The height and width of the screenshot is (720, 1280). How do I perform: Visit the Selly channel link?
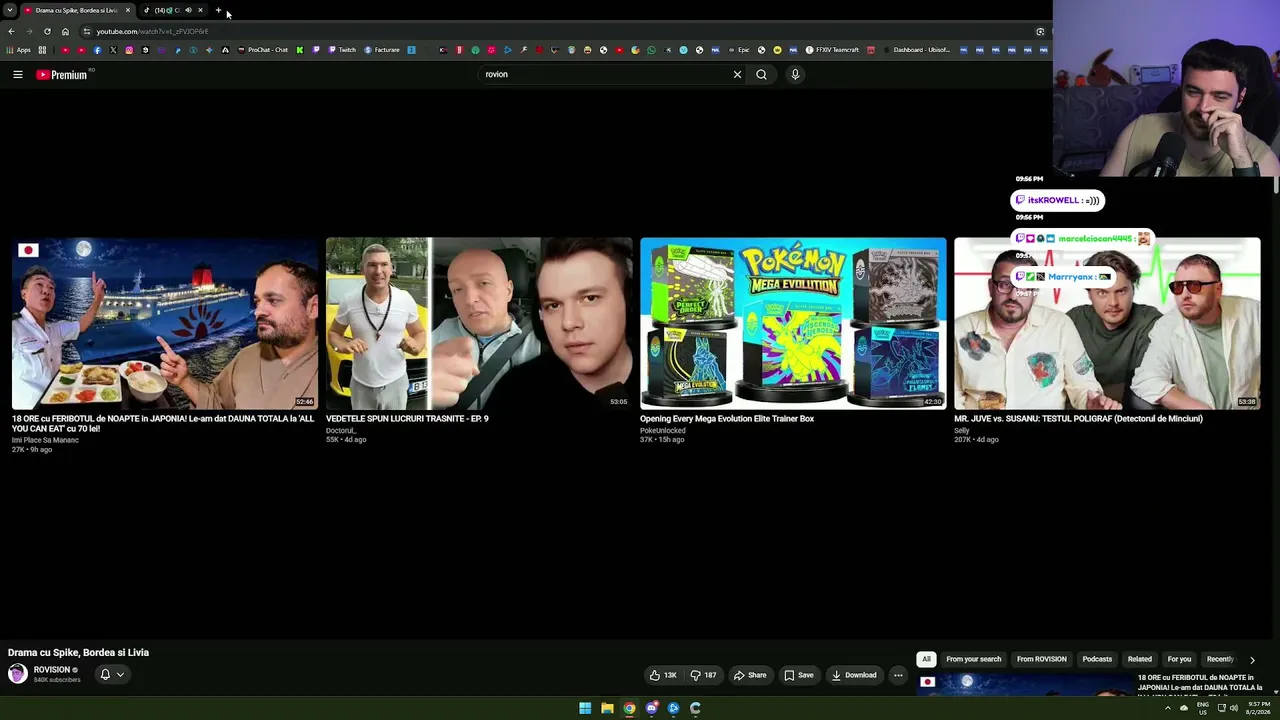pyautogui.click(x=961, y=430)
